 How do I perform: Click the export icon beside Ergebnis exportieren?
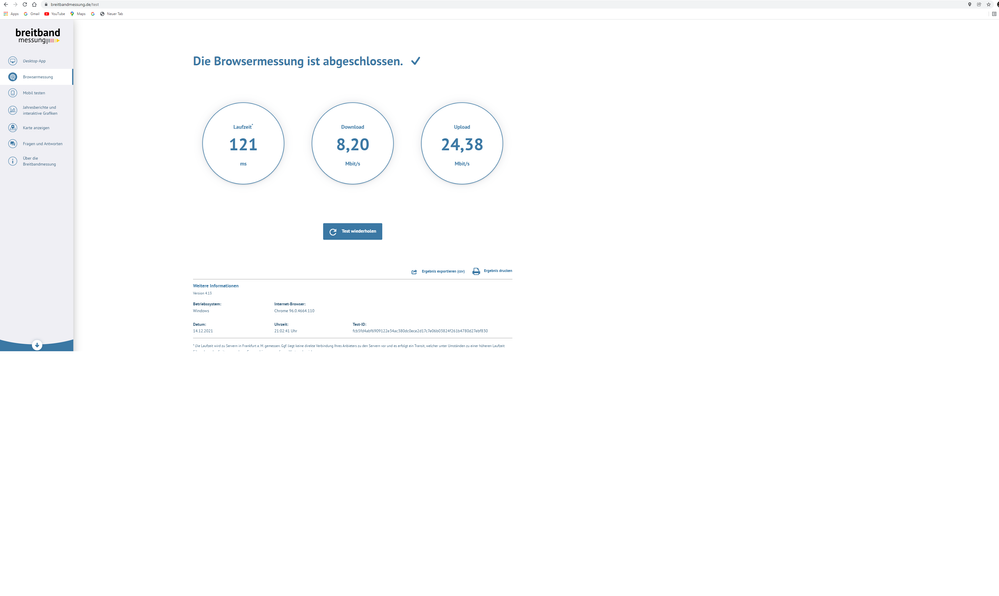pyautogui.click(x=414, y=272)
